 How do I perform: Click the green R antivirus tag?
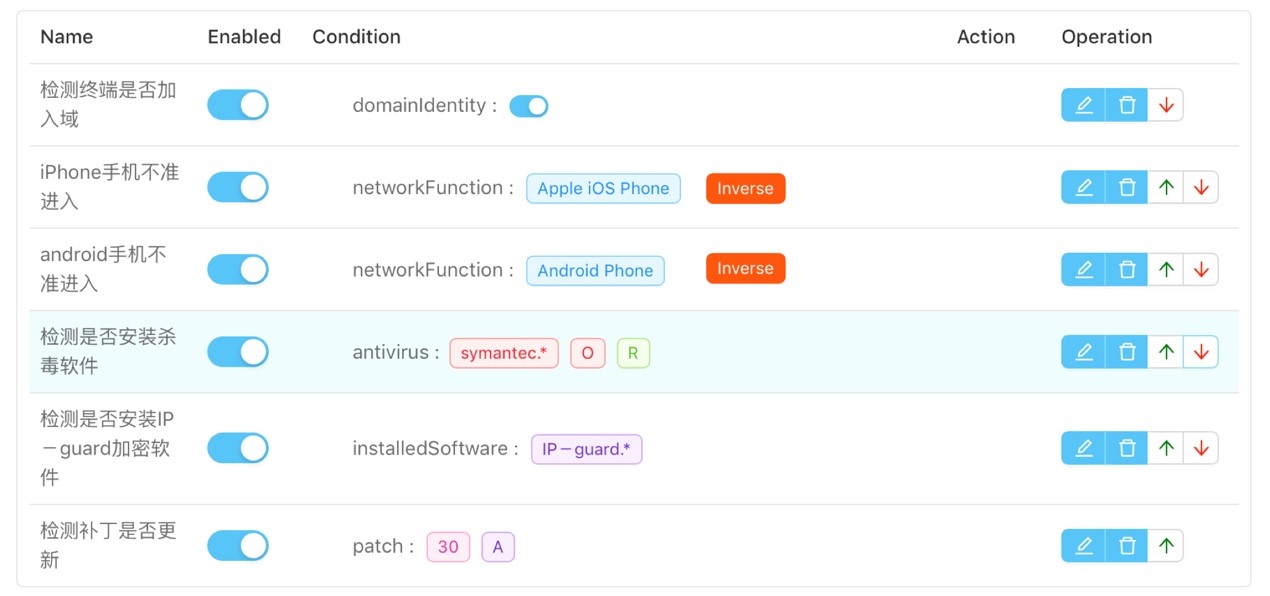click(x=633, y=353)
